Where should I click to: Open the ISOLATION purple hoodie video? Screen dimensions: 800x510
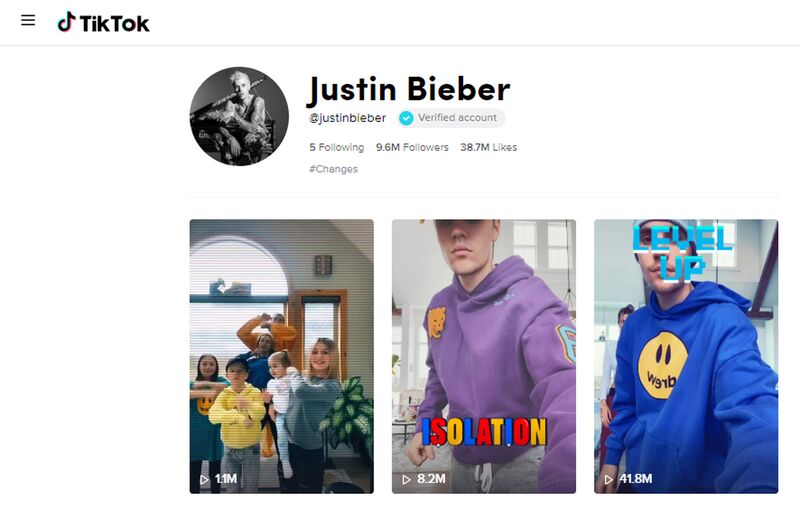point(484,356)
